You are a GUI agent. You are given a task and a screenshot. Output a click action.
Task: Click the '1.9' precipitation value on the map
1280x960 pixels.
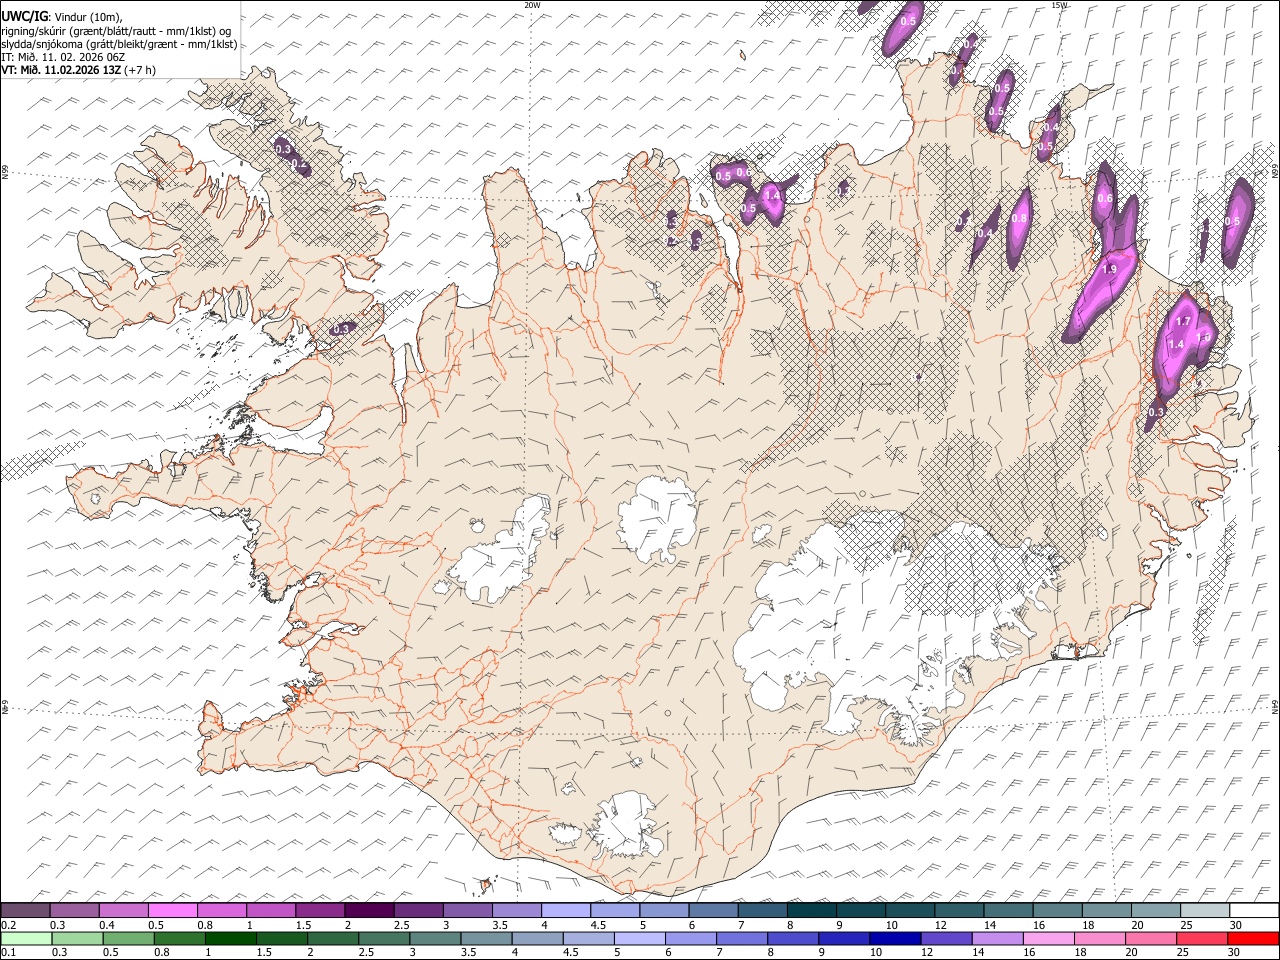tap(1109, 269)
